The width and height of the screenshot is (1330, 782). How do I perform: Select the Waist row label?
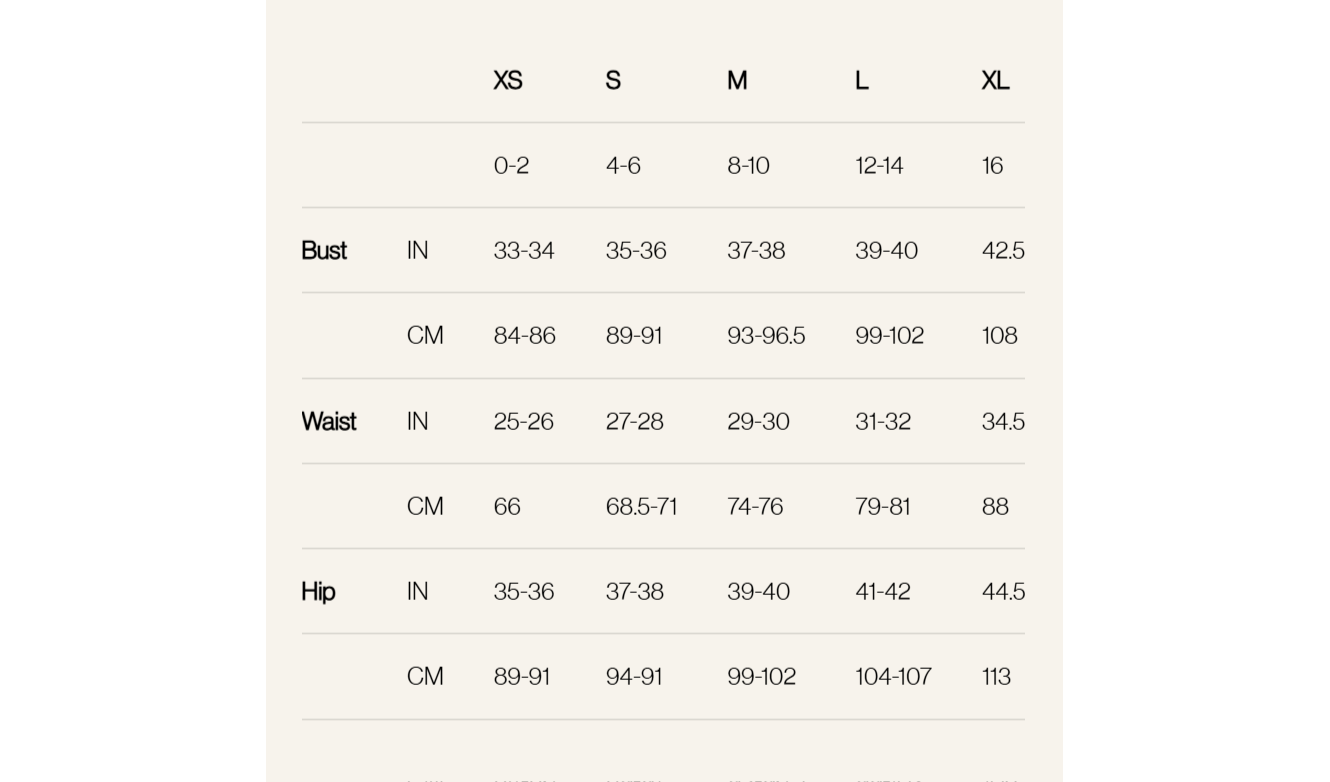(x=328, y=422)
